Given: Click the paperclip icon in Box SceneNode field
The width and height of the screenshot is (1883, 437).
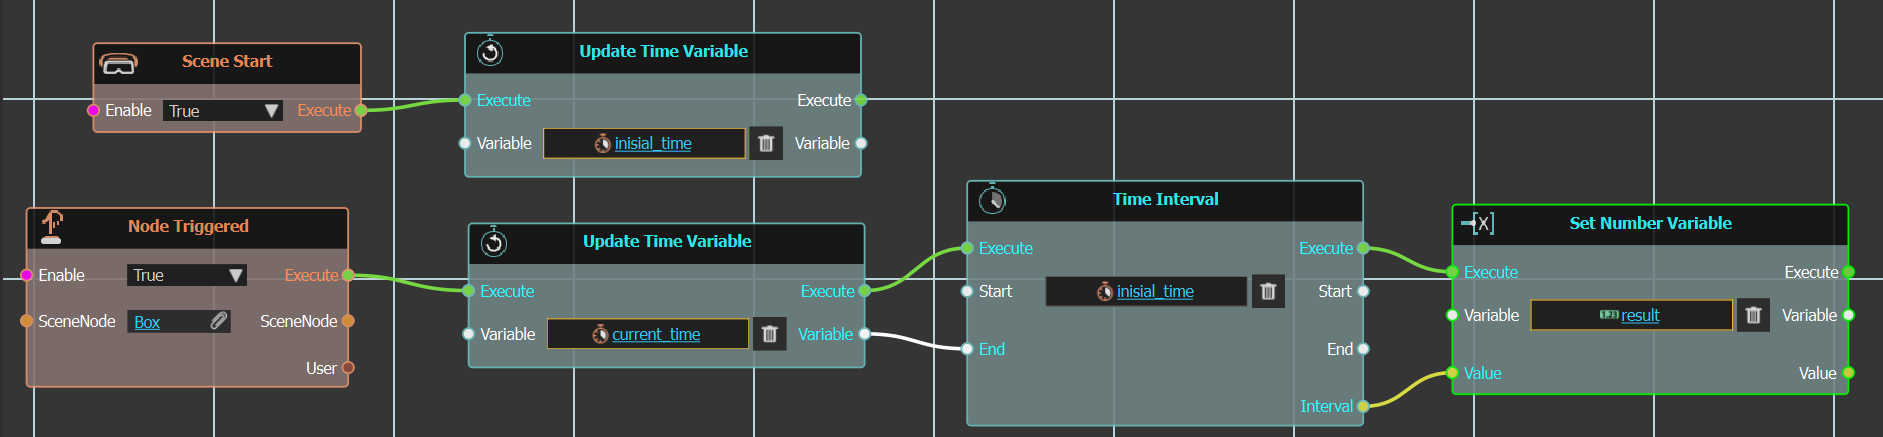Looking at the screenshot, I should click(218, 321).
